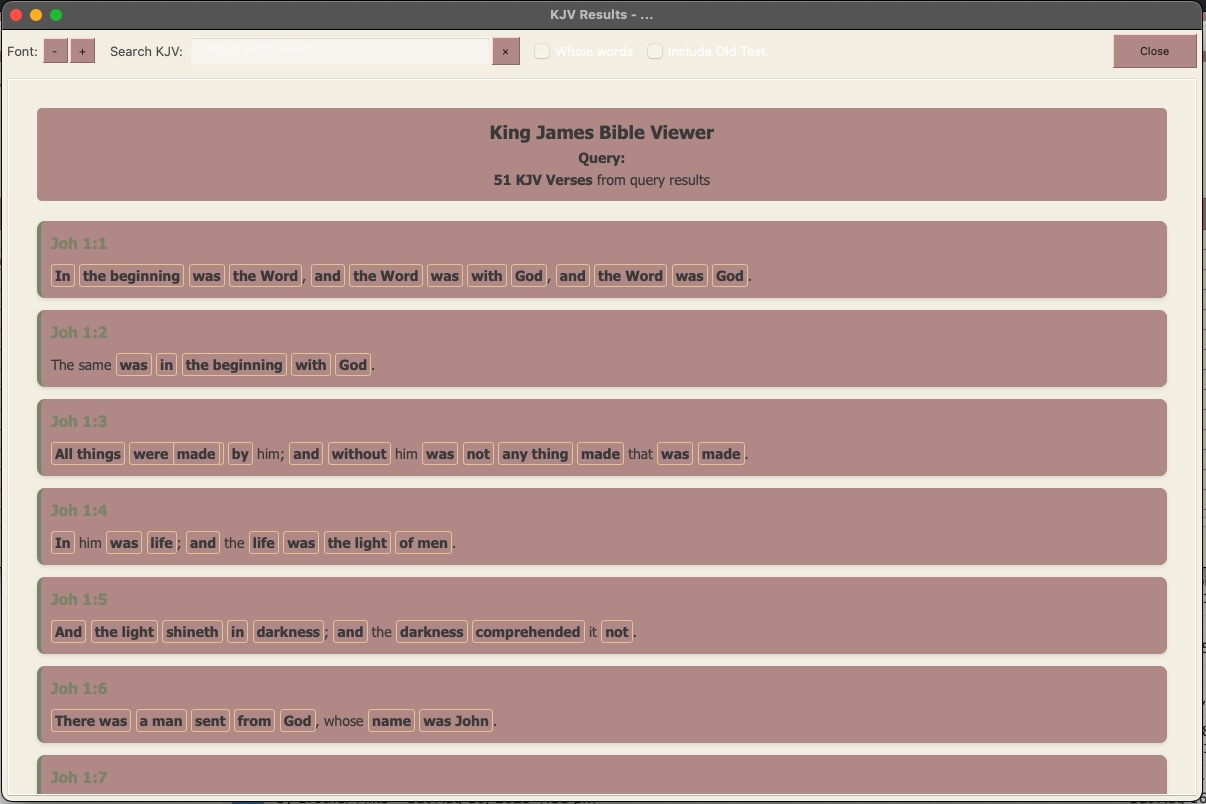The image size is (1206, 804).
Task: Toggle Include Old Test. checkbox
Action: tap(655, 51)
